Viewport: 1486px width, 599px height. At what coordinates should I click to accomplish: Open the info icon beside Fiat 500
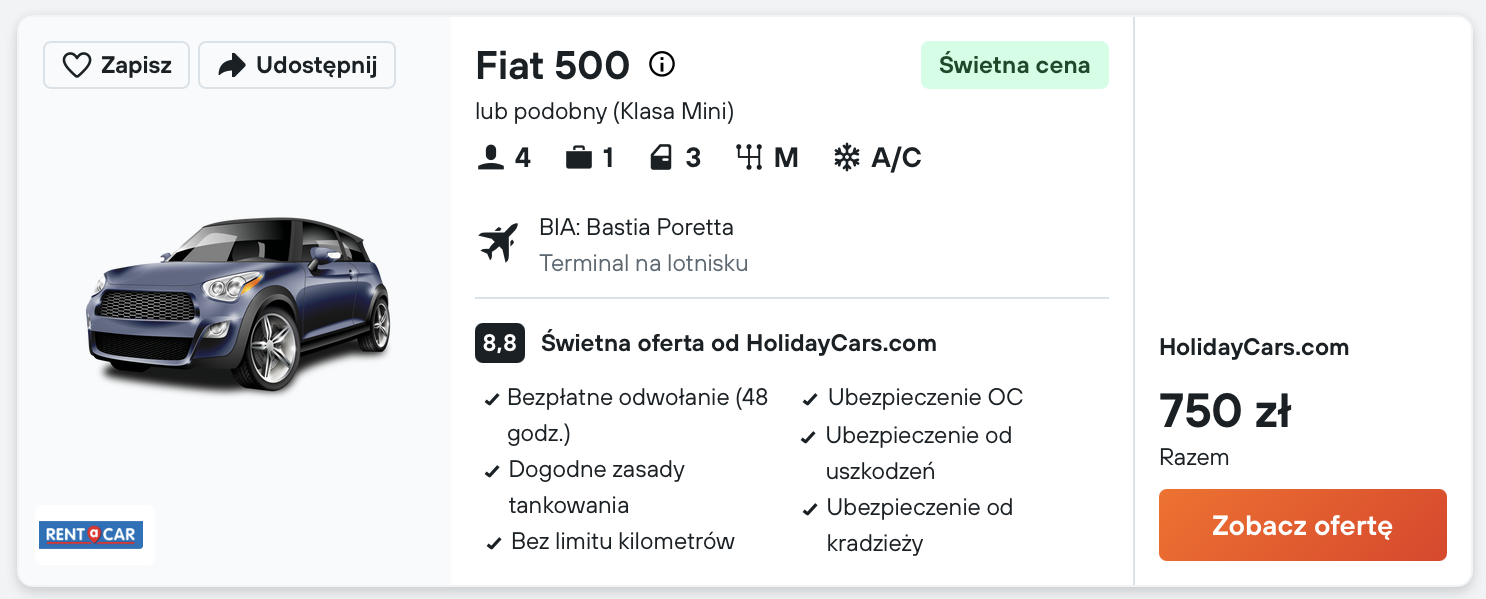[x=662, y=65]
